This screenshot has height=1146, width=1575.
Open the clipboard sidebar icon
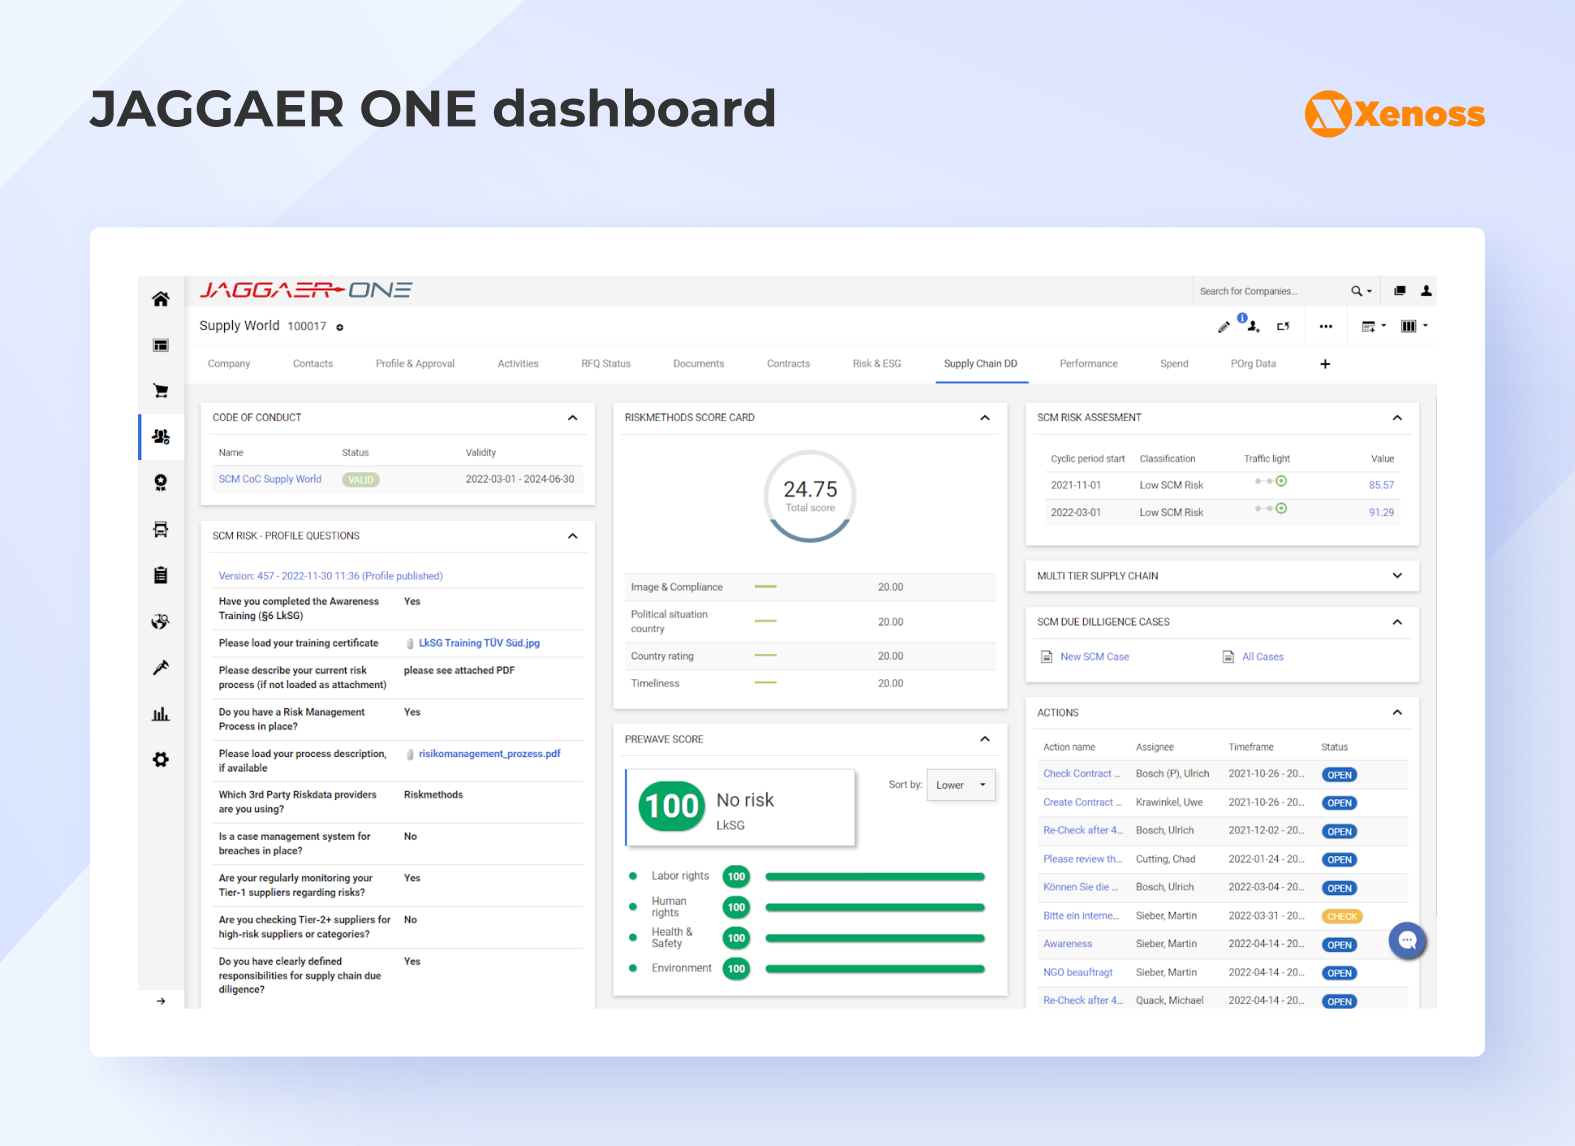tap(160, 575)
